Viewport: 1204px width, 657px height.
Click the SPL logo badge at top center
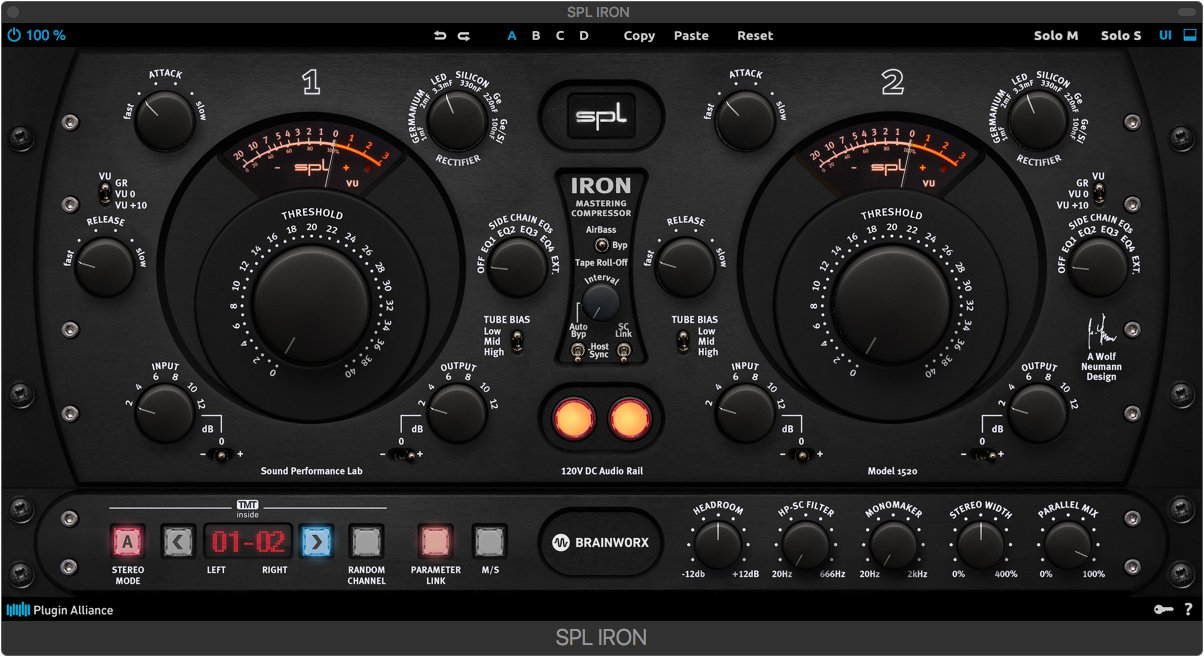coord(601,117)
